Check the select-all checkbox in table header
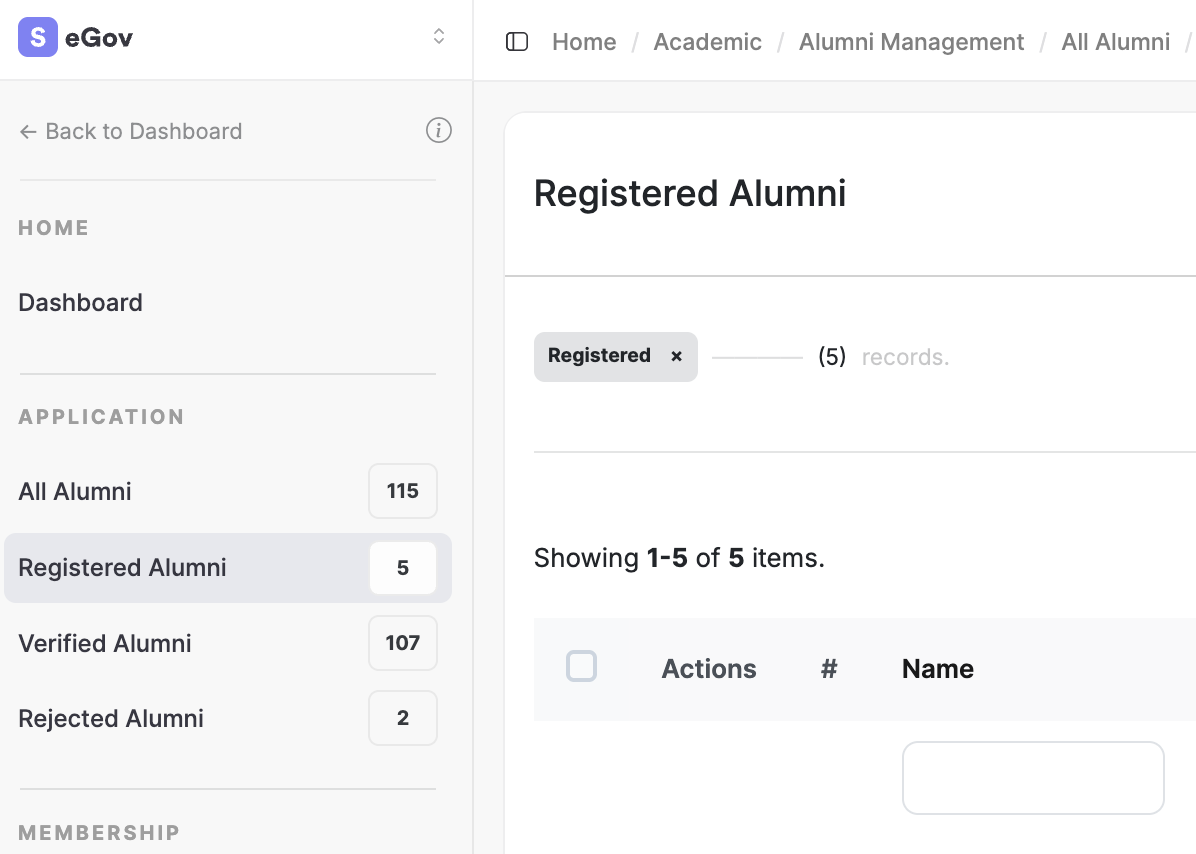The width and height of the screenshot is (1196, 854). point(581,666)
